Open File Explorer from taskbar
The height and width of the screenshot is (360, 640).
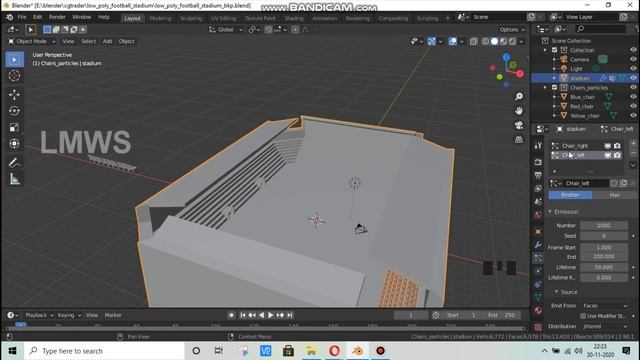[x=311, y=351]
